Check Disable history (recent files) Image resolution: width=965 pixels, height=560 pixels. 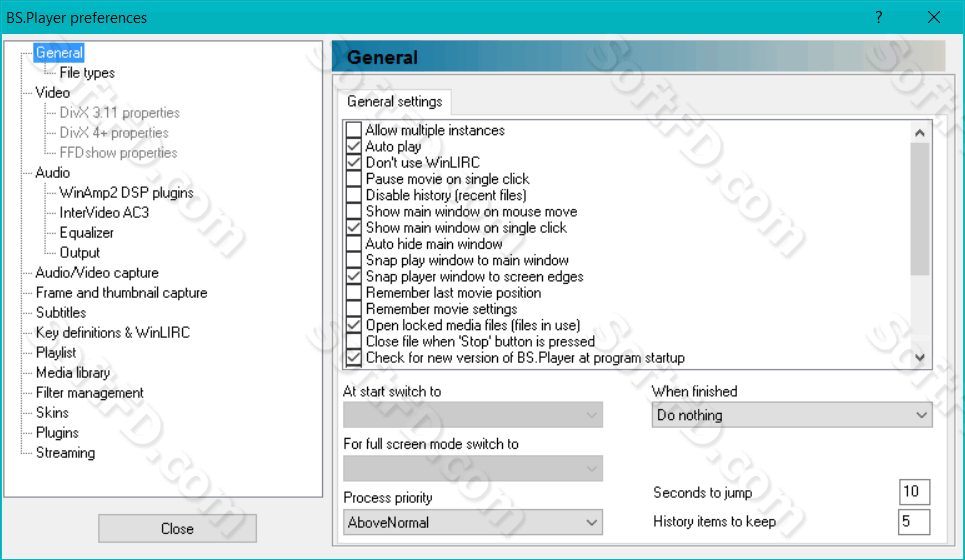(354, 195)
